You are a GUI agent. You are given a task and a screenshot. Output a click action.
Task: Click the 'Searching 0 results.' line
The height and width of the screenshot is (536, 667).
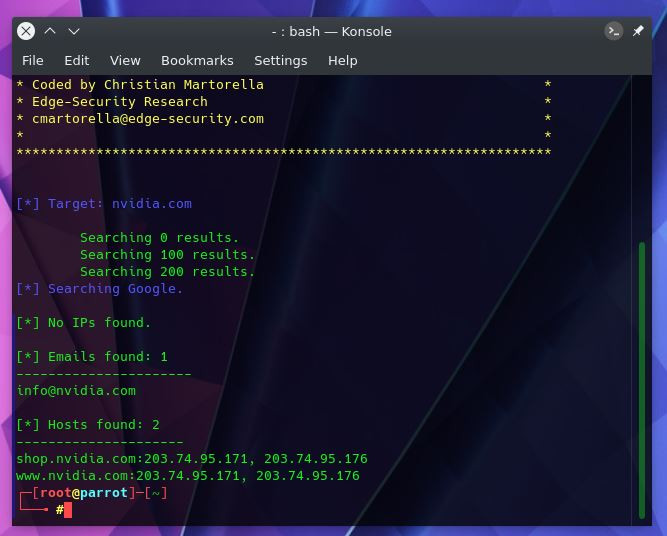[160, 238]
